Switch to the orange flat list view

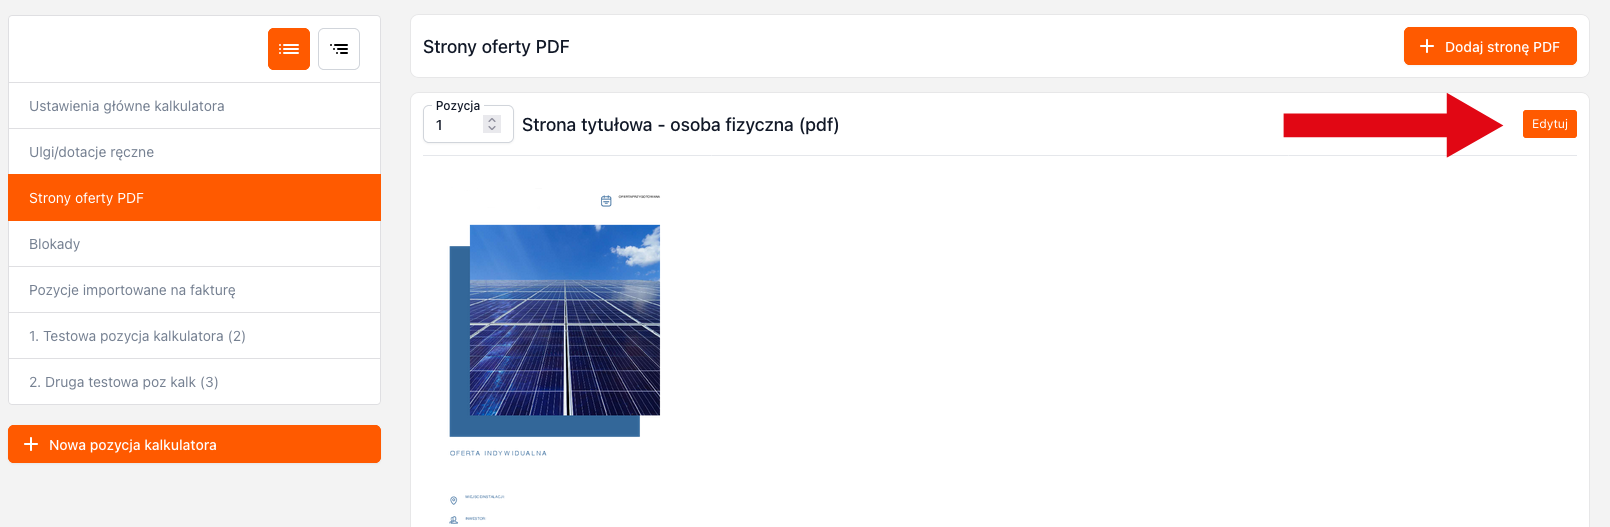(x=289, y=49)
